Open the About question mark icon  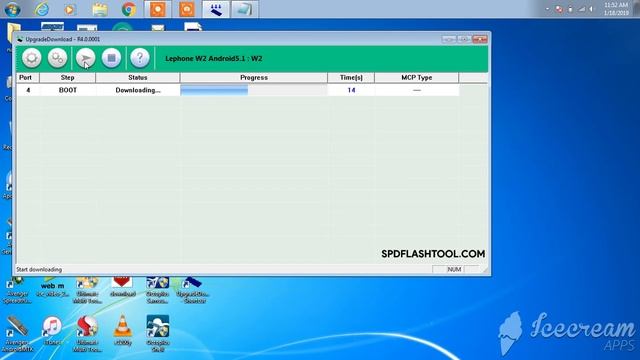pos(140,58)
